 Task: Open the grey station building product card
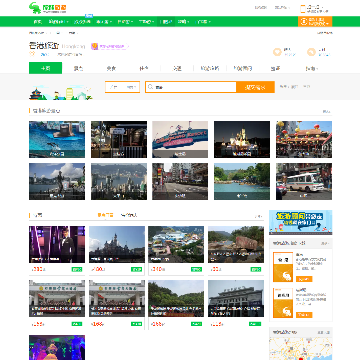[236, 298]
